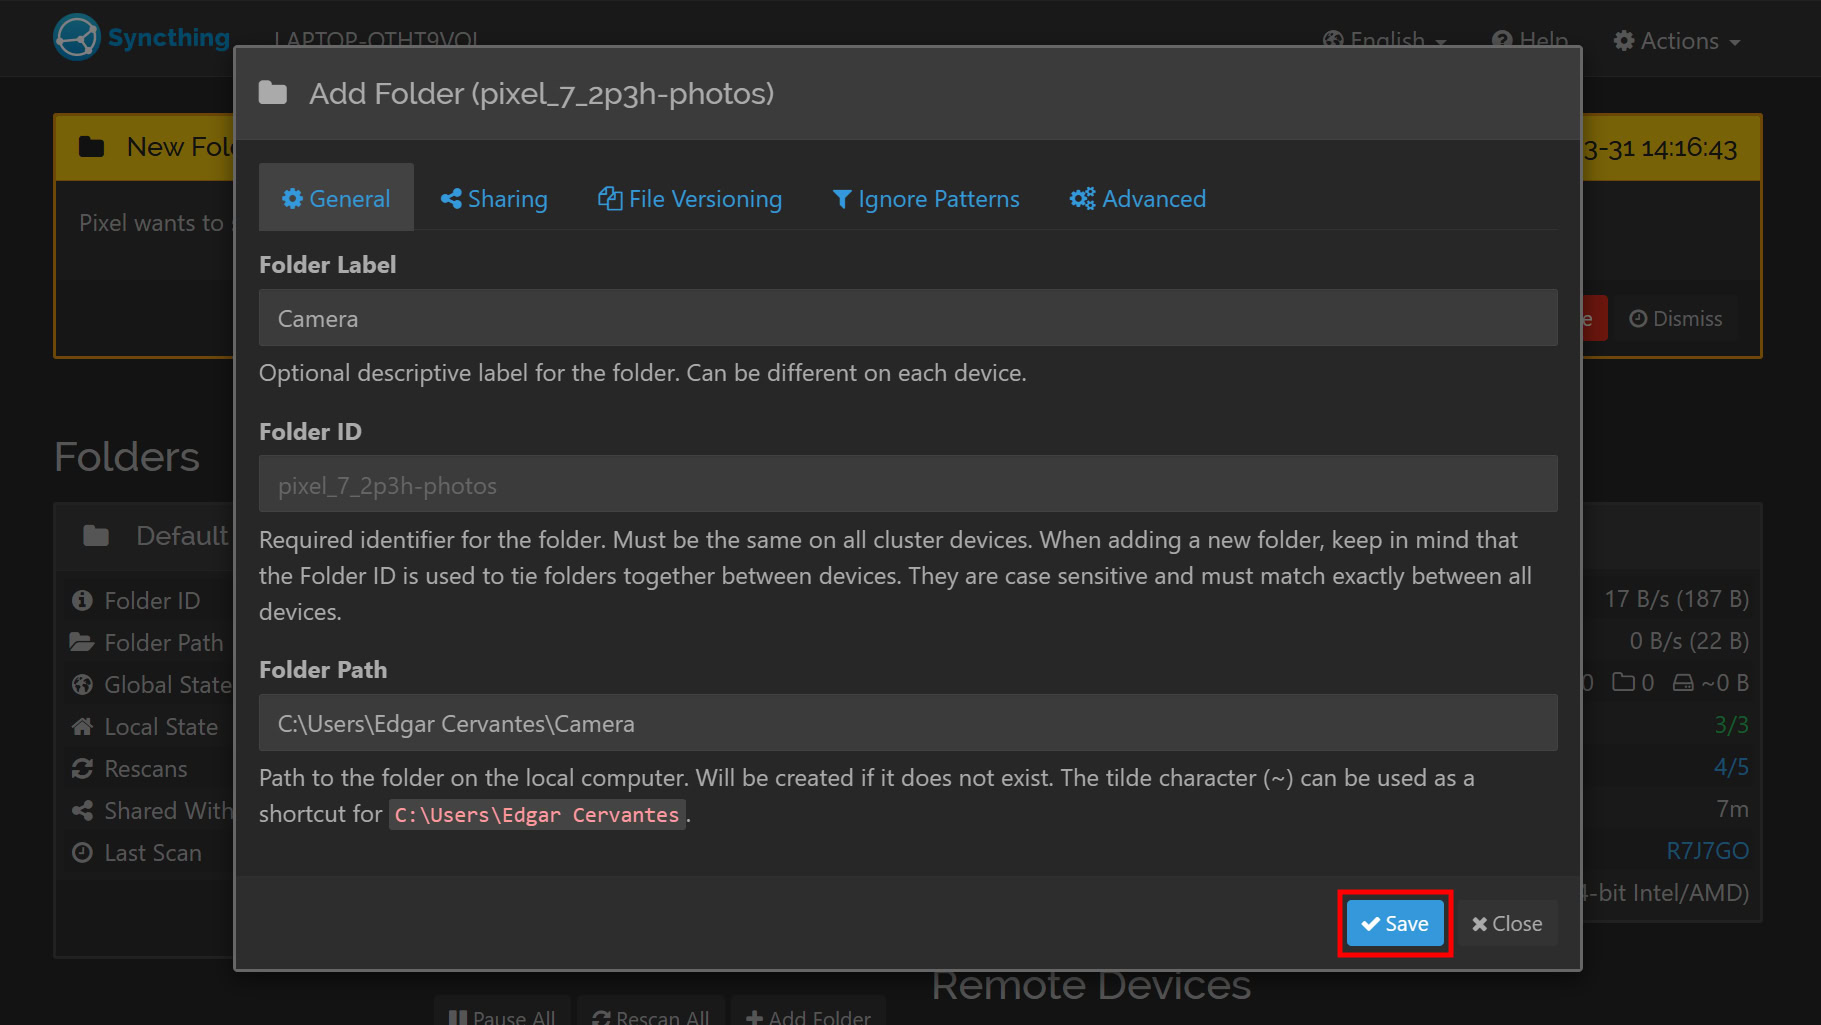Click the share icon on the Sharing tab
1821x1025 pixels.
click(x=451, y=199)
